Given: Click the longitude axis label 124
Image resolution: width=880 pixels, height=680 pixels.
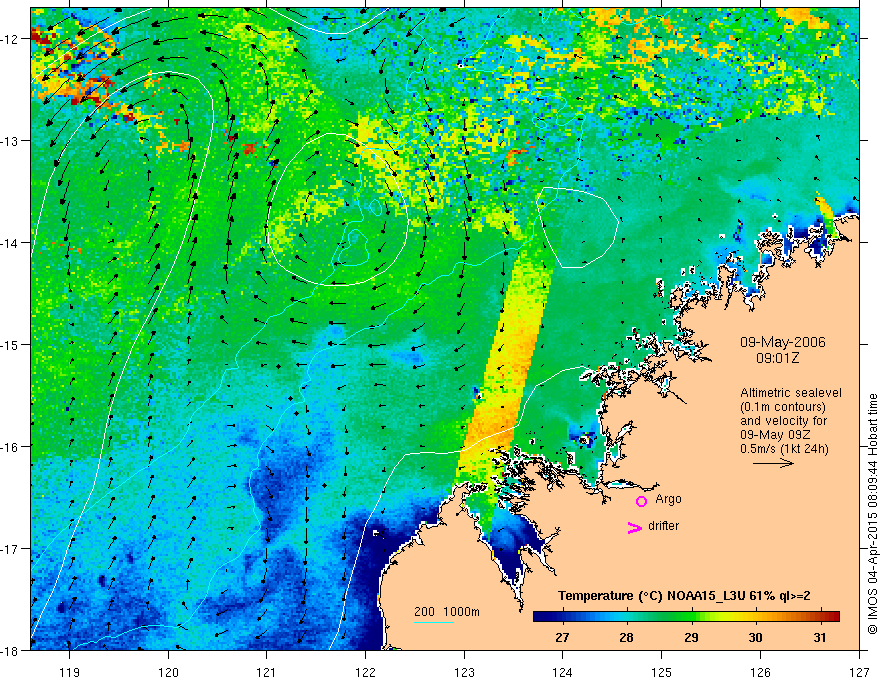Looking at the screenshot, I should point(563,672).
